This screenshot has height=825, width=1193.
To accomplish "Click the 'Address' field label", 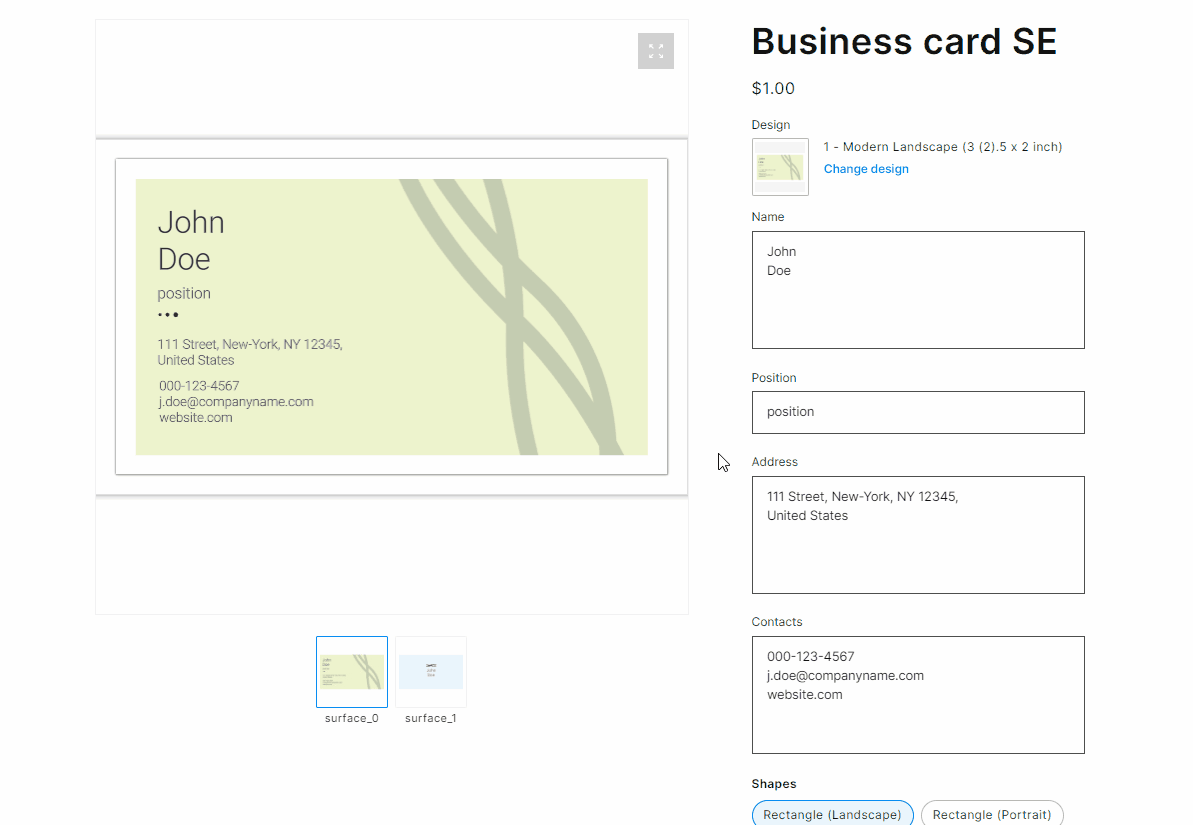I will click(x=775, y=462).
